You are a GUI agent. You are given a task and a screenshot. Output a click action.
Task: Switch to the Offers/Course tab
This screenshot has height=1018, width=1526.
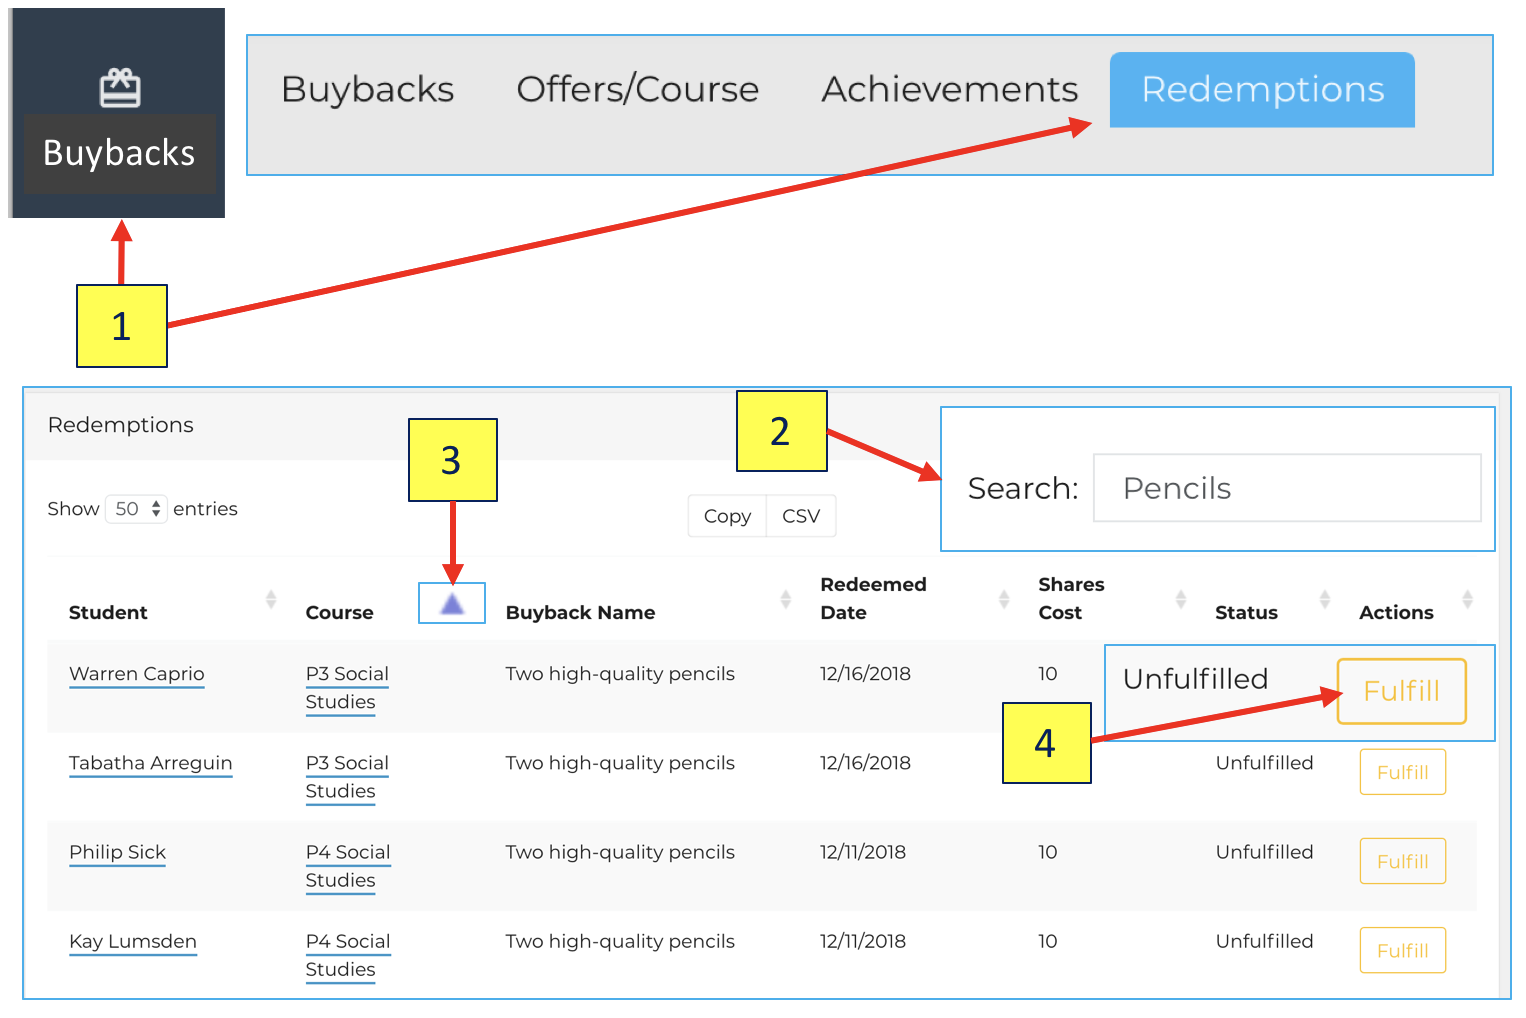[637, 90]
